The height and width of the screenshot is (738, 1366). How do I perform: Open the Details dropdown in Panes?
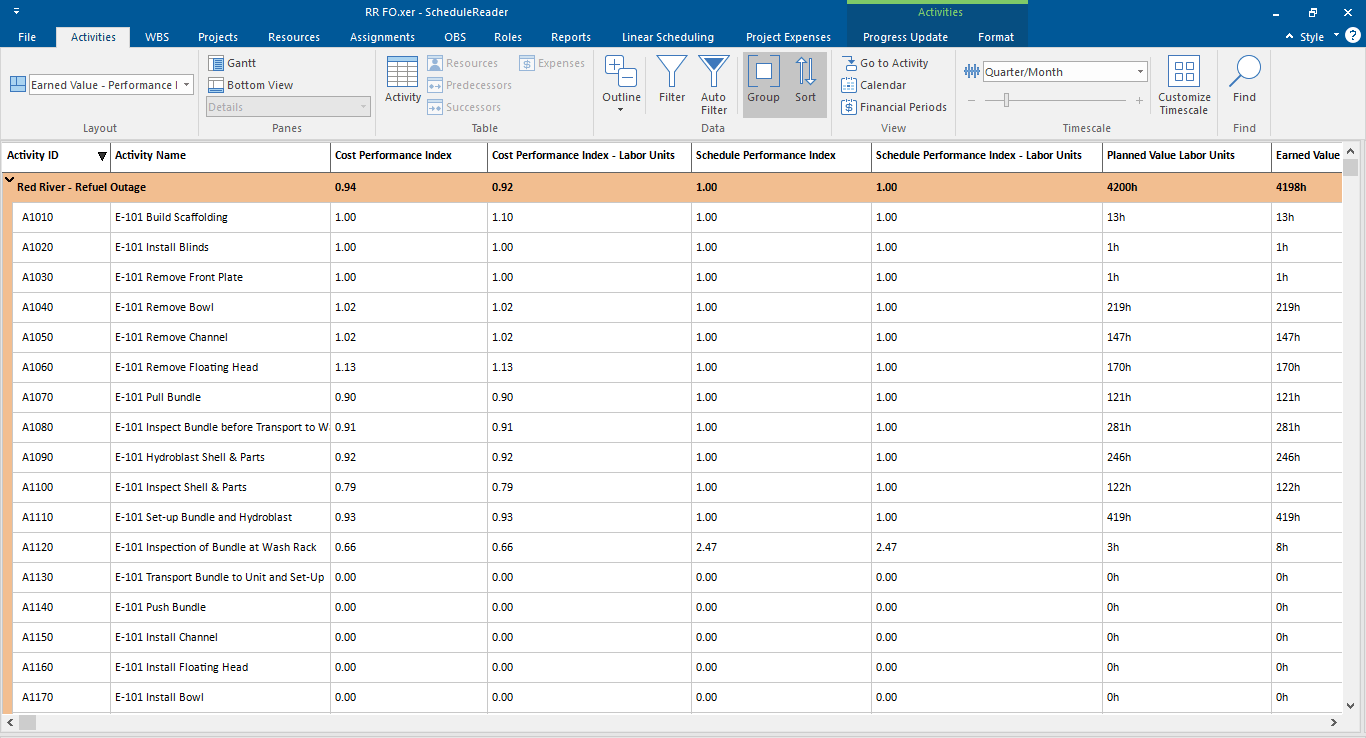tap(362, 107)
